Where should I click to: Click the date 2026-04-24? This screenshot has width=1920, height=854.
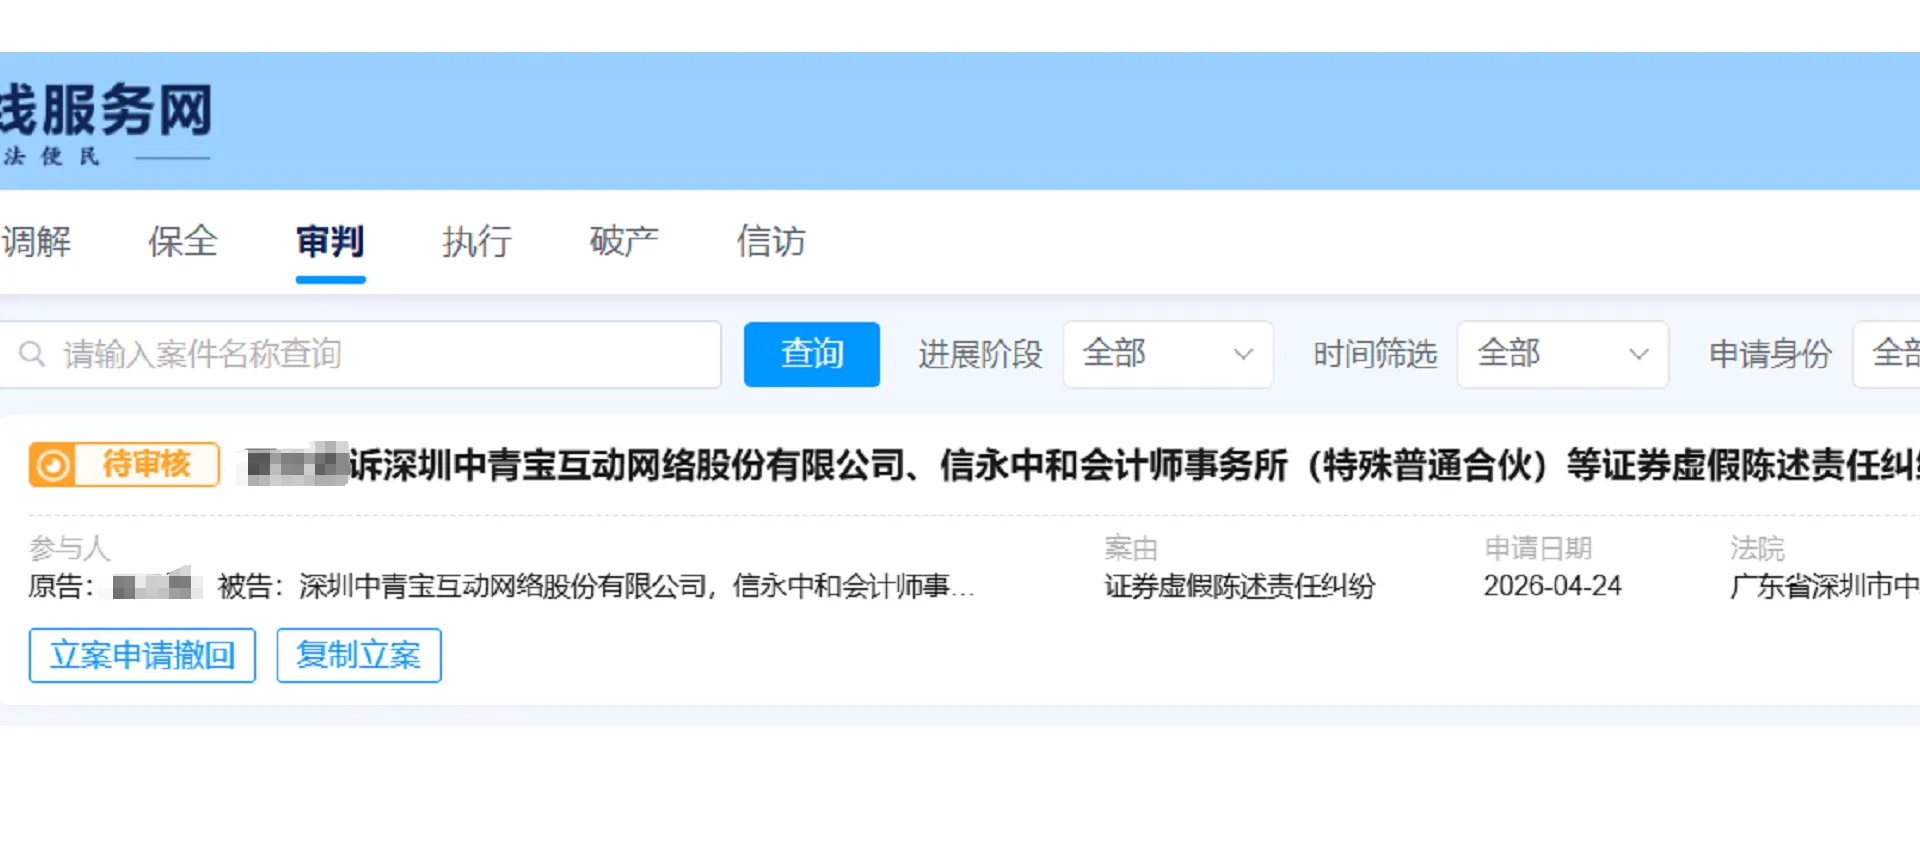click(1552, 586)
